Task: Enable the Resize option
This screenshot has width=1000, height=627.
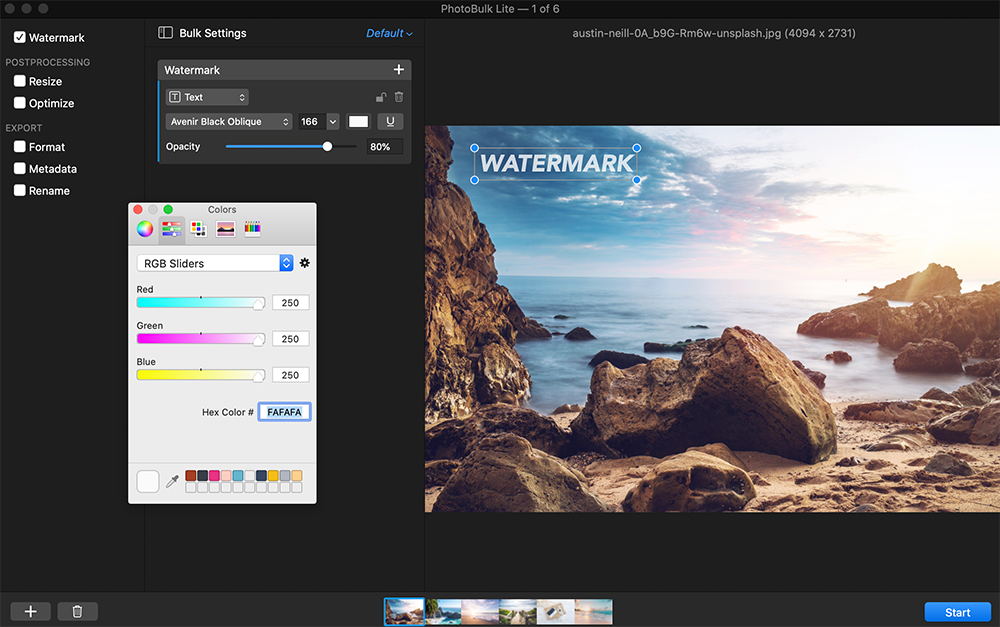Action: [x=17, y=81]
